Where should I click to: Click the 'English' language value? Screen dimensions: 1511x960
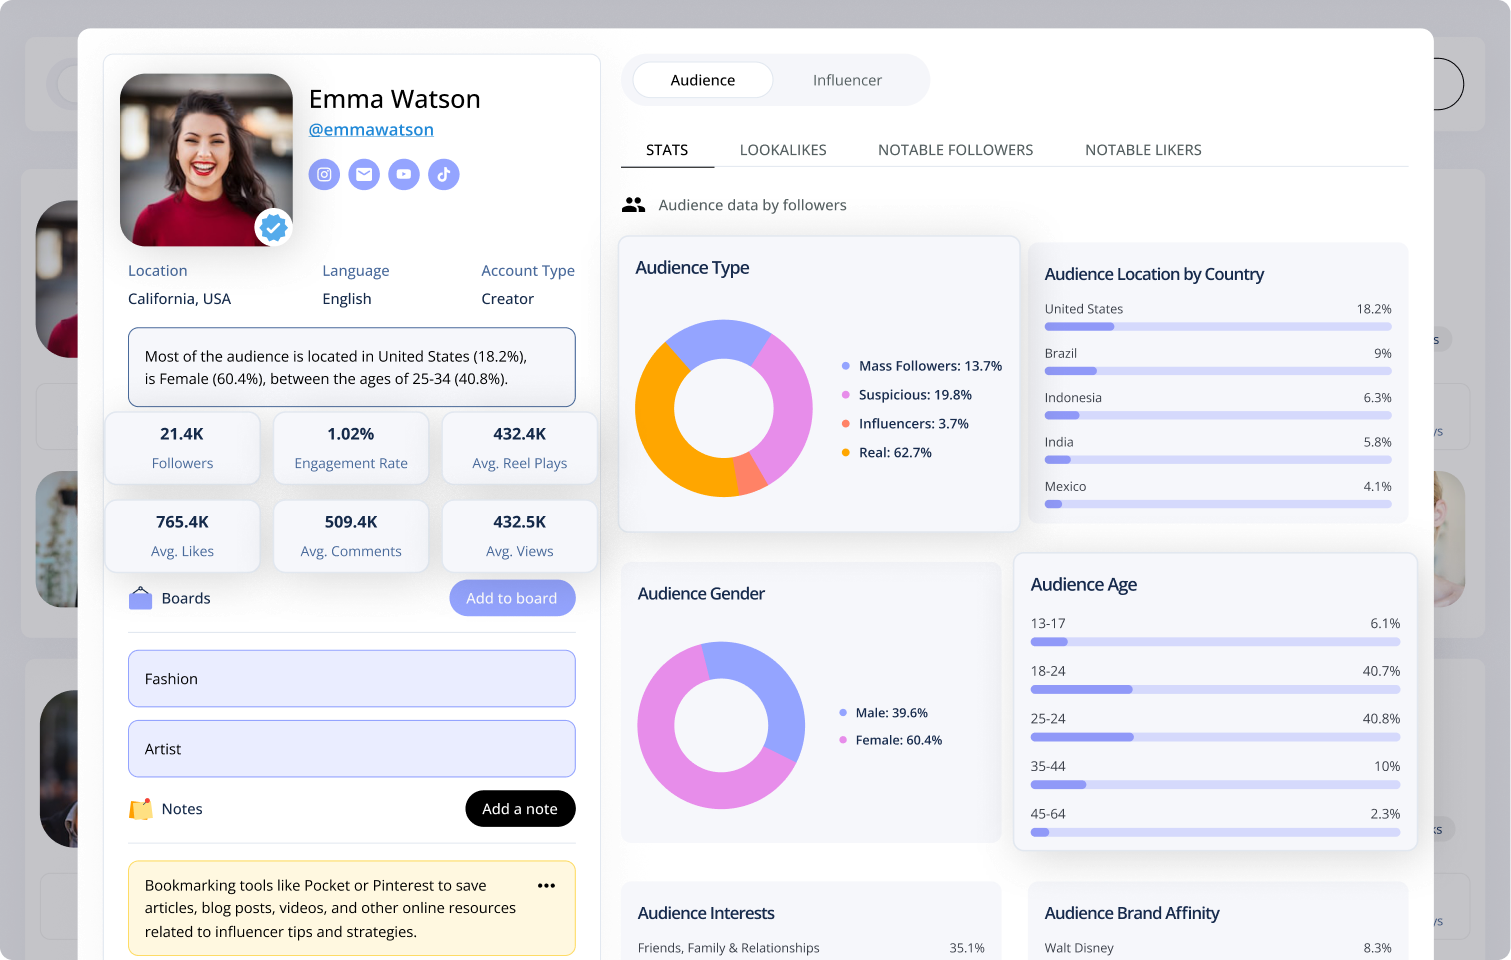(x=347, y=299)
